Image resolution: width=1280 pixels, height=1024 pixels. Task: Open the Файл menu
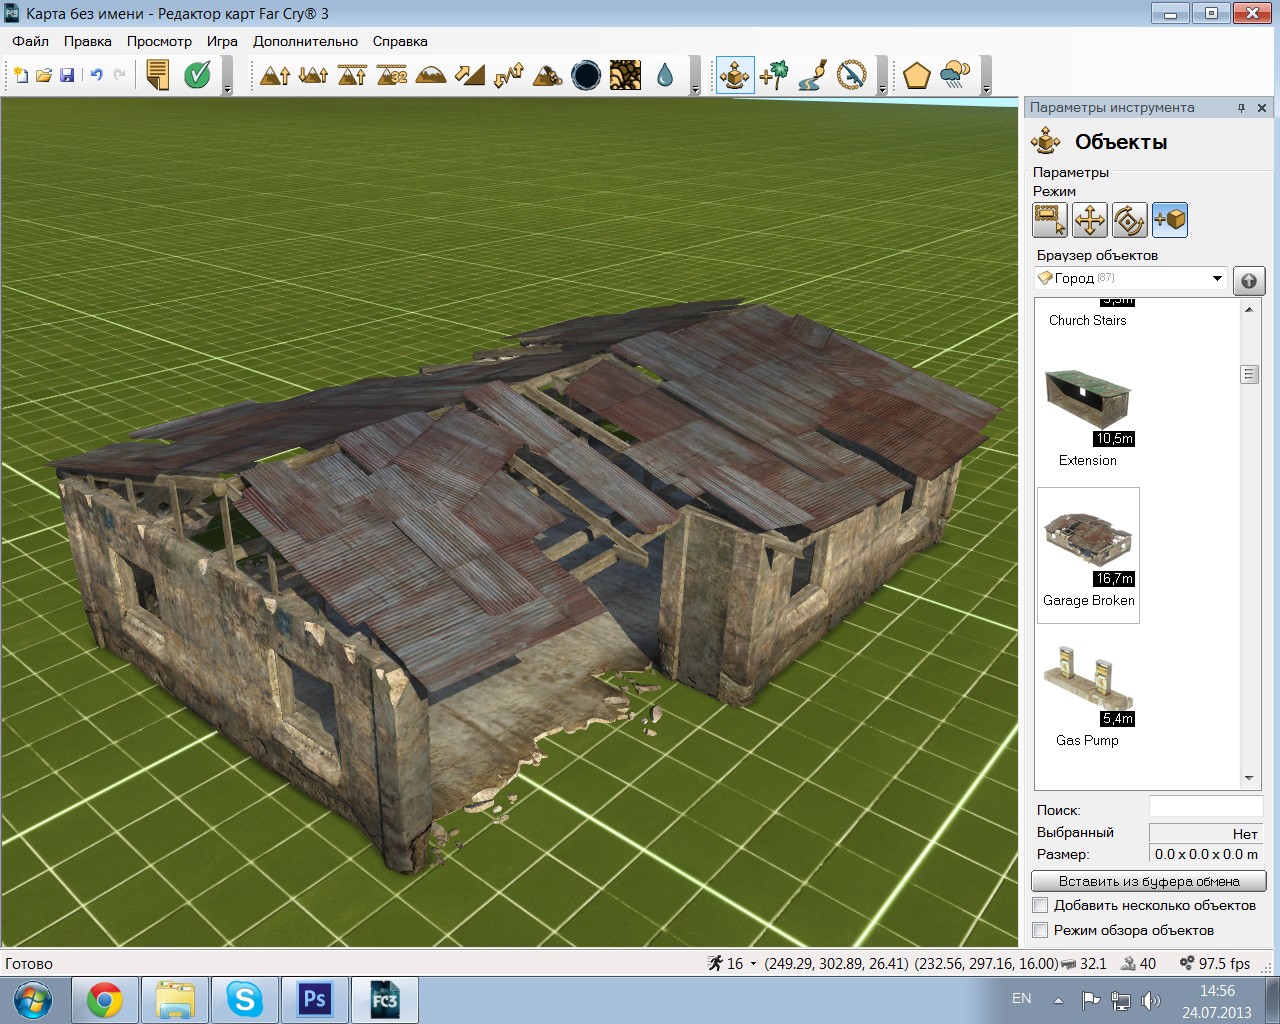(31, 41)
